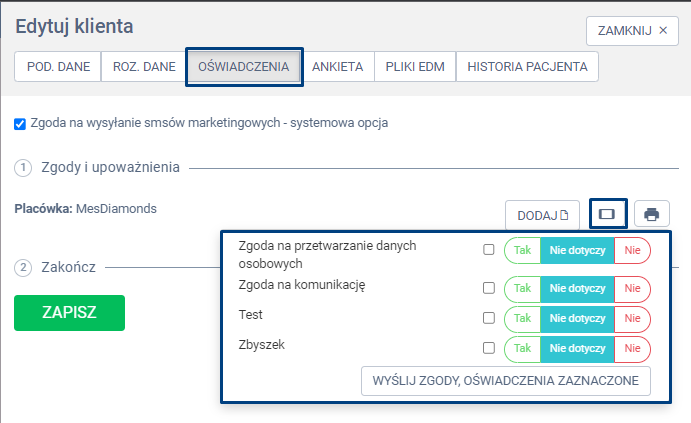Viewport: 691px width, 423px height.
Task: Open the HISTORIA PACJENTA tab
Action: [x=527, y=67]
